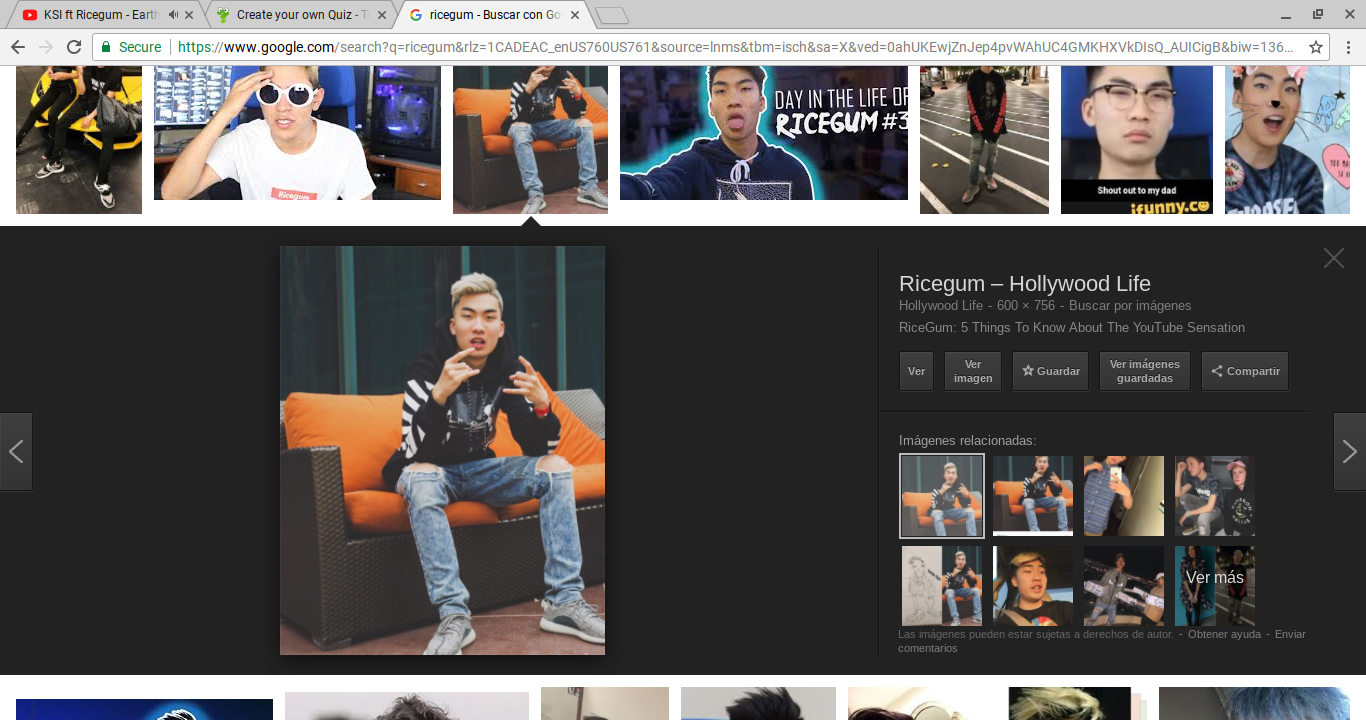The width and height of the screenshot is (1366, 720).
Task: Save image with the Guardar button
Action: click(x=1050, y=371)
